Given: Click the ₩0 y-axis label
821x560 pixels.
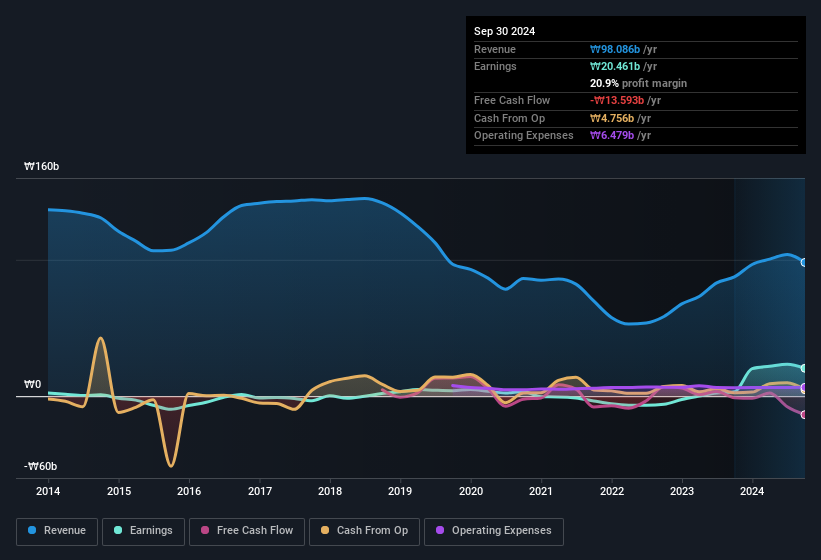Looking at the screenshot, I should 32,385.
